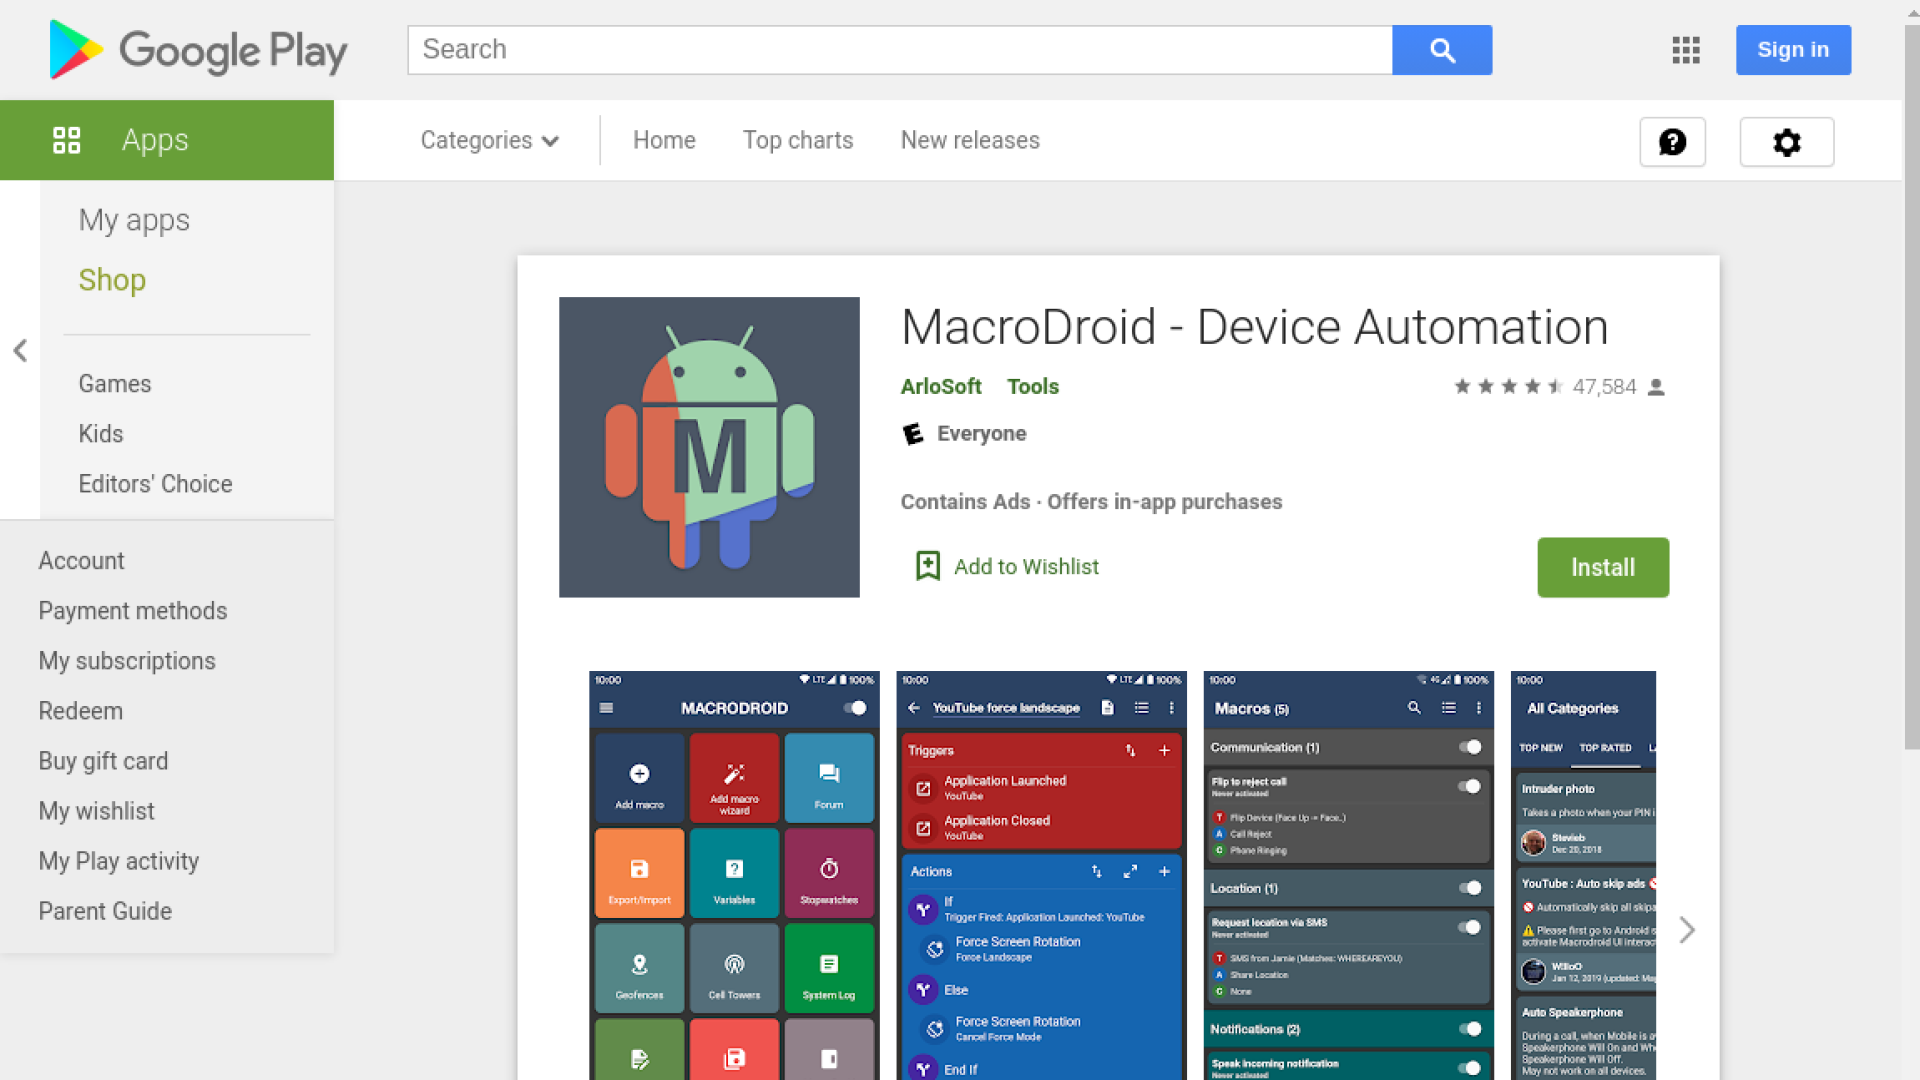The width and height of the screenshot is (1920, 1080).
Task: Open the Top charts menu item
Action: pos(797,140)
